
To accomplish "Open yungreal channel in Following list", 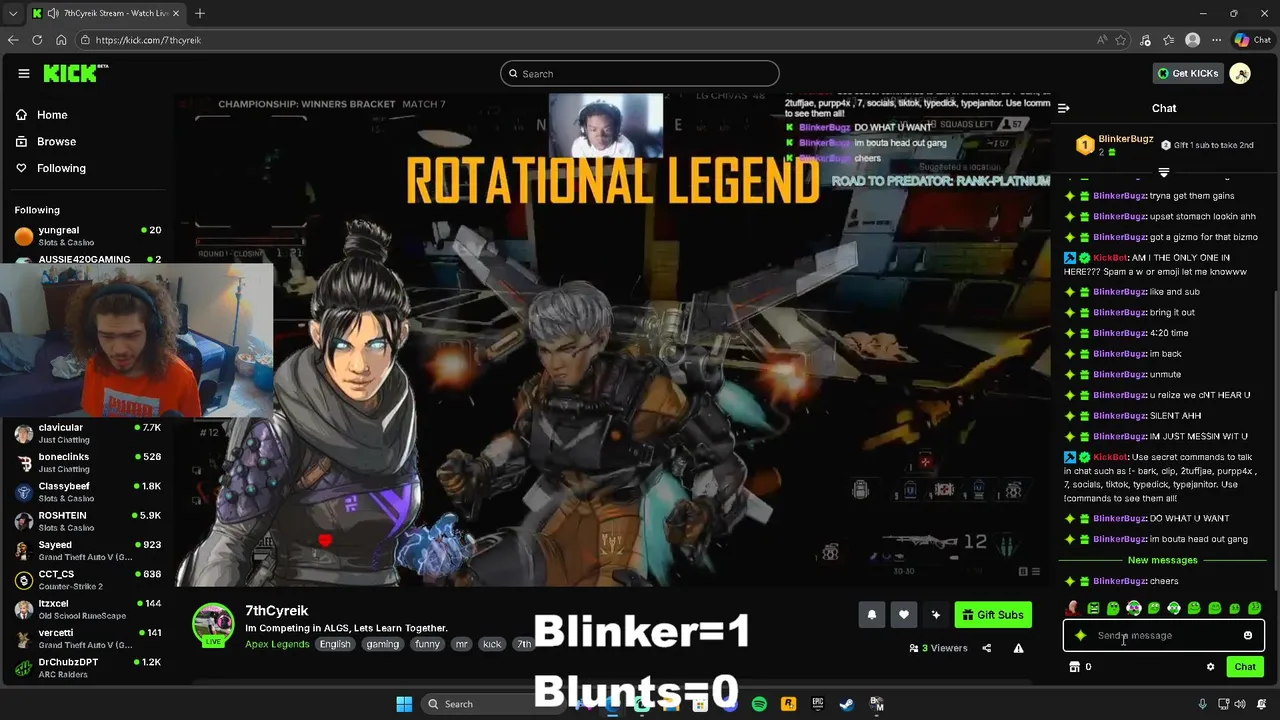I will (87, 235).
